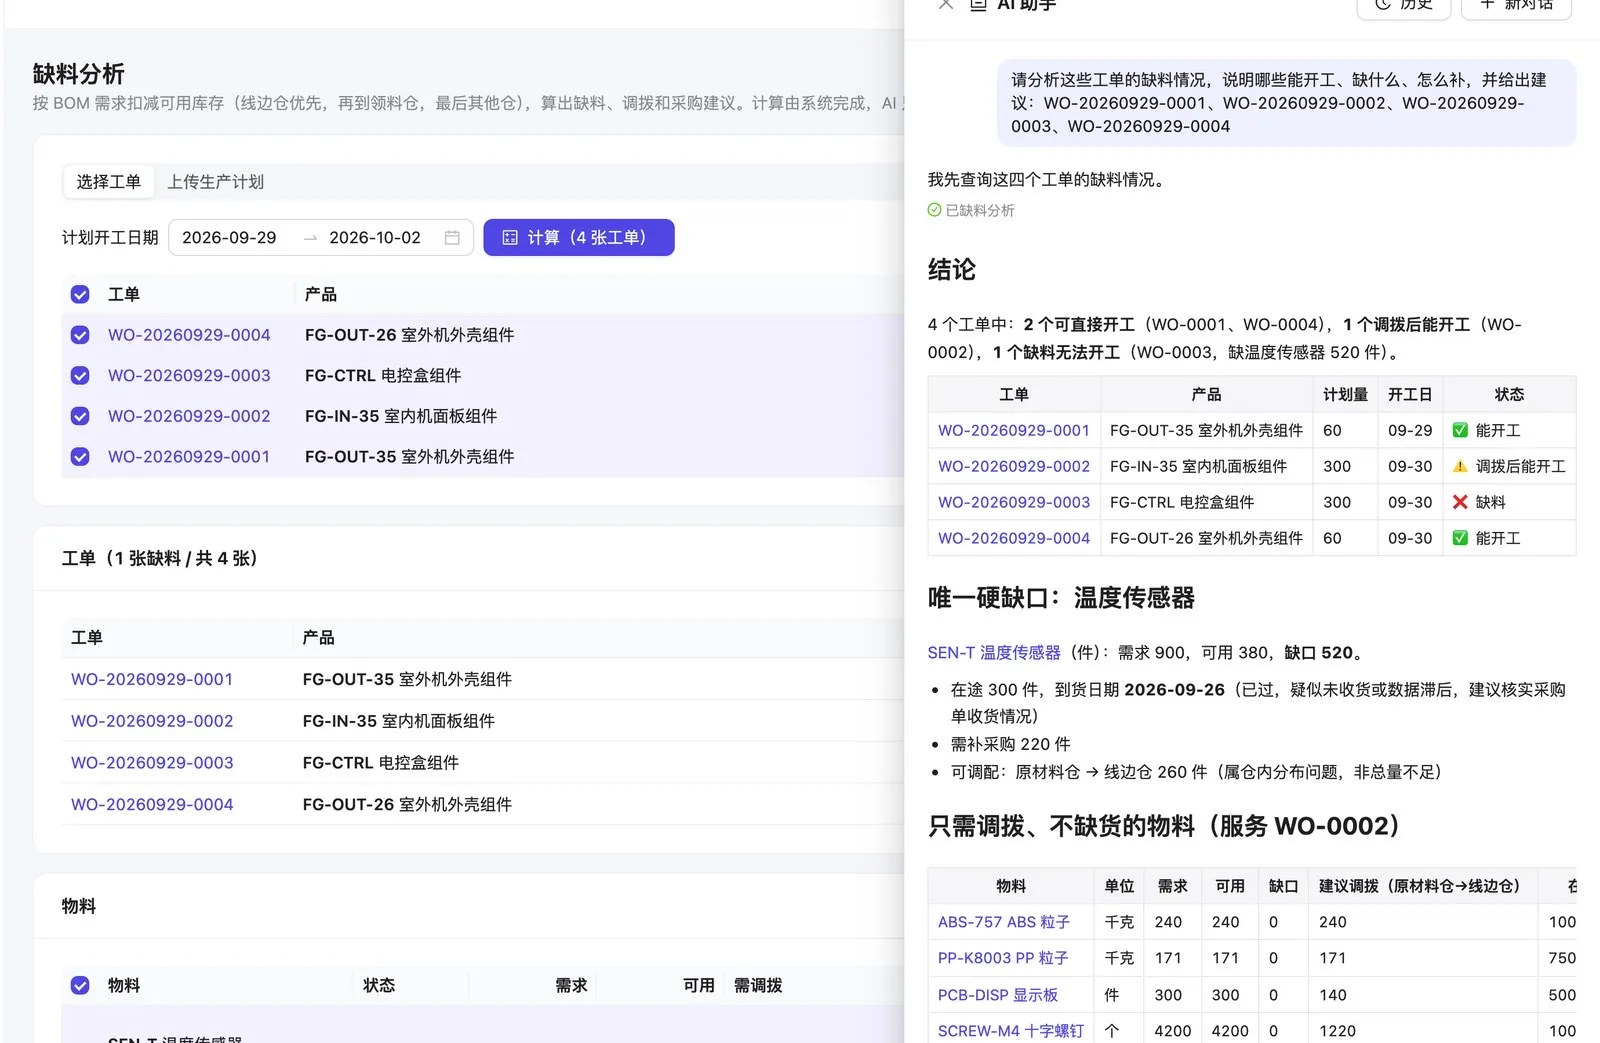Click FG-CTRL 电控盒组件 in selection table
The image size is (1600, 1043).
pyautogui.click(x=383, y=375)
